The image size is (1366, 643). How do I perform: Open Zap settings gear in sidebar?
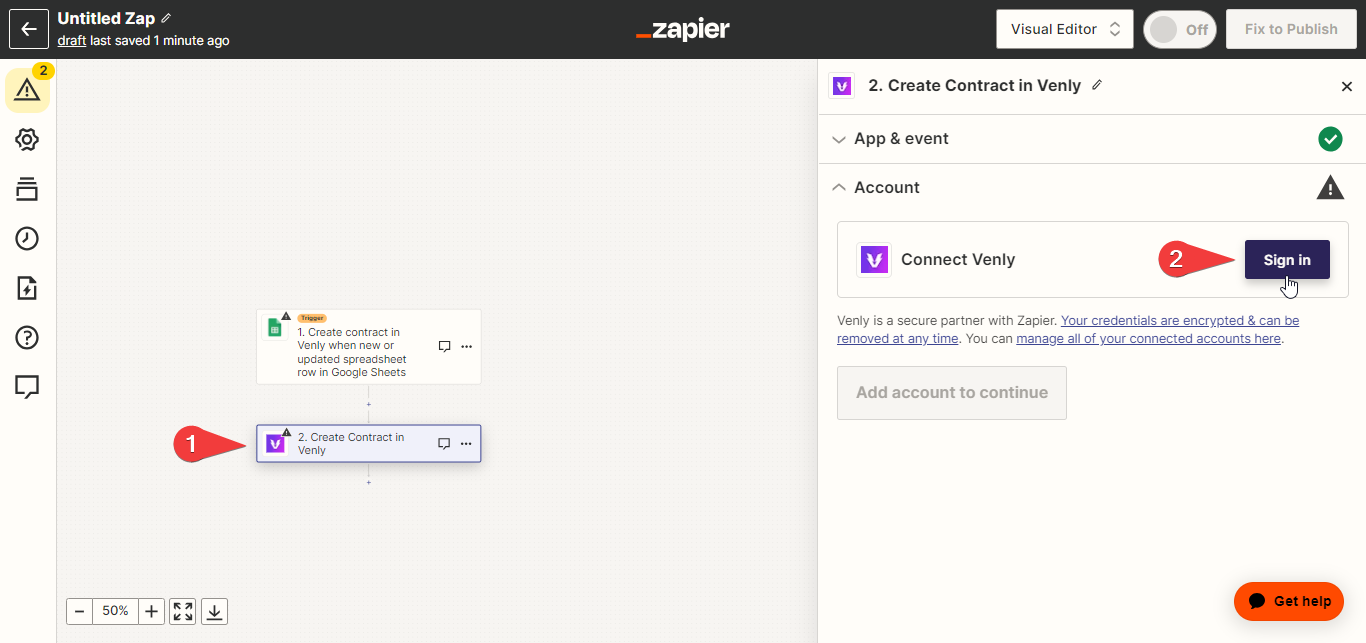pyautogui.click(x=27, y=139)
